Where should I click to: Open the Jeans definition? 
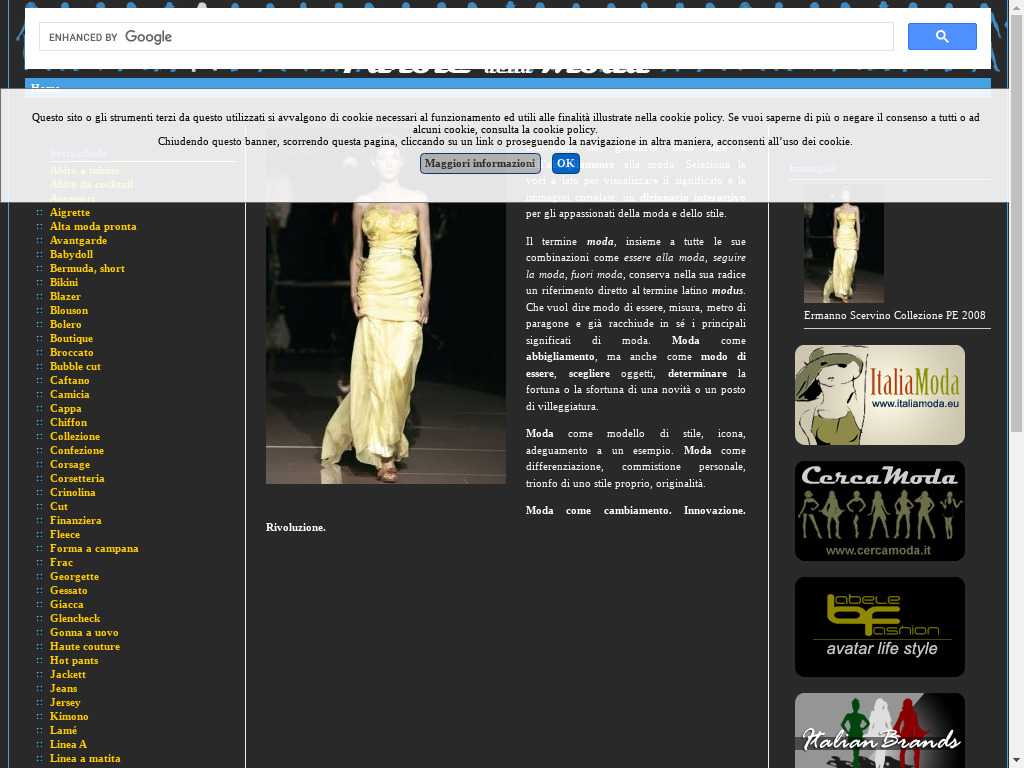(x=63, y=689)
